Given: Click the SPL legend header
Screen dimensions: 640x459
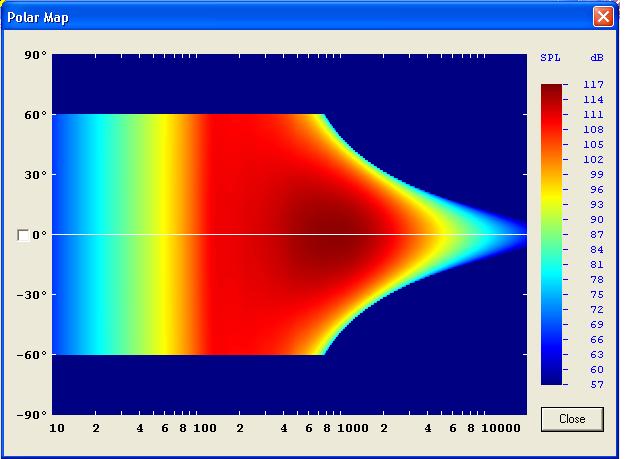Looking at the screenshot, I should pyautogui.click(x=550, y=58).
